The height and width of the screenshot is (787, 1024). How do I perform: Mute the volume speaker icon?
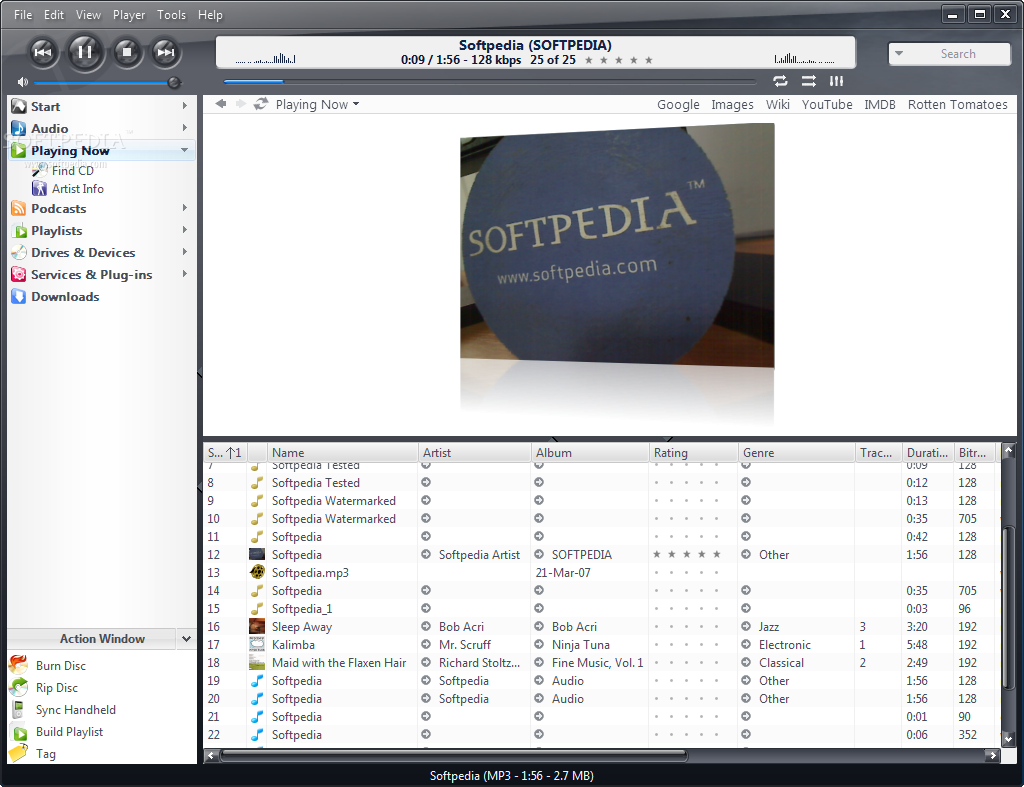23,82
